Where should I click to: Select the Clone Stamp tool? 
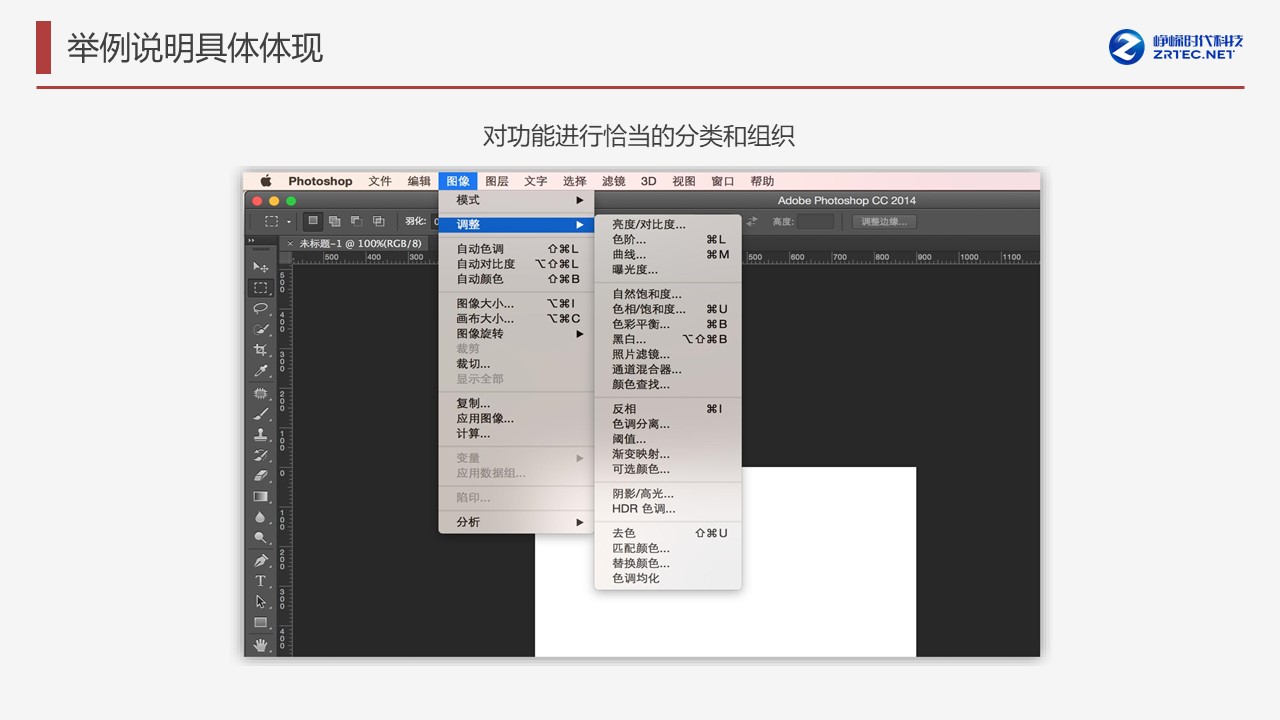[x=260, y=435]
